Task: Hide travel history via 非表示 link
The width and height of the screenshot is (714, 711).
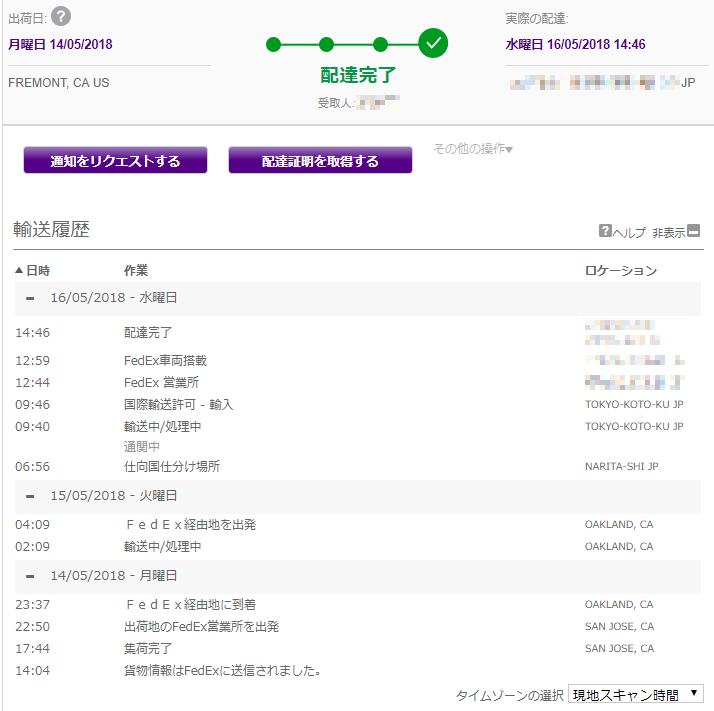Action: click(x=668, y=233)
